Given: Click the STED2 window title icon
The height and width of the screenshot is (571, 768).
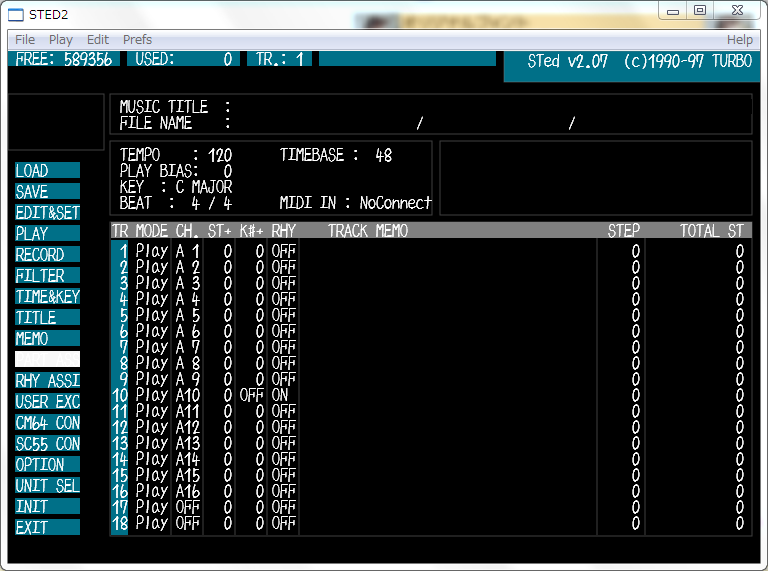Looking at the screenshot, I should [x=16, y=15].
